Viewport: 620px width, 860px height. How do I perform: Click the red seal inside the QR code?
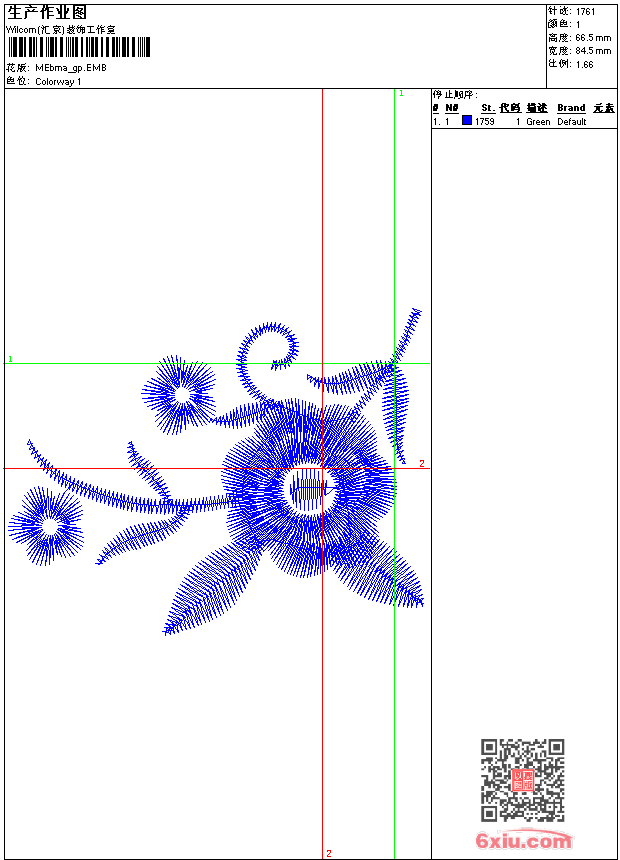tap(522, 780)
